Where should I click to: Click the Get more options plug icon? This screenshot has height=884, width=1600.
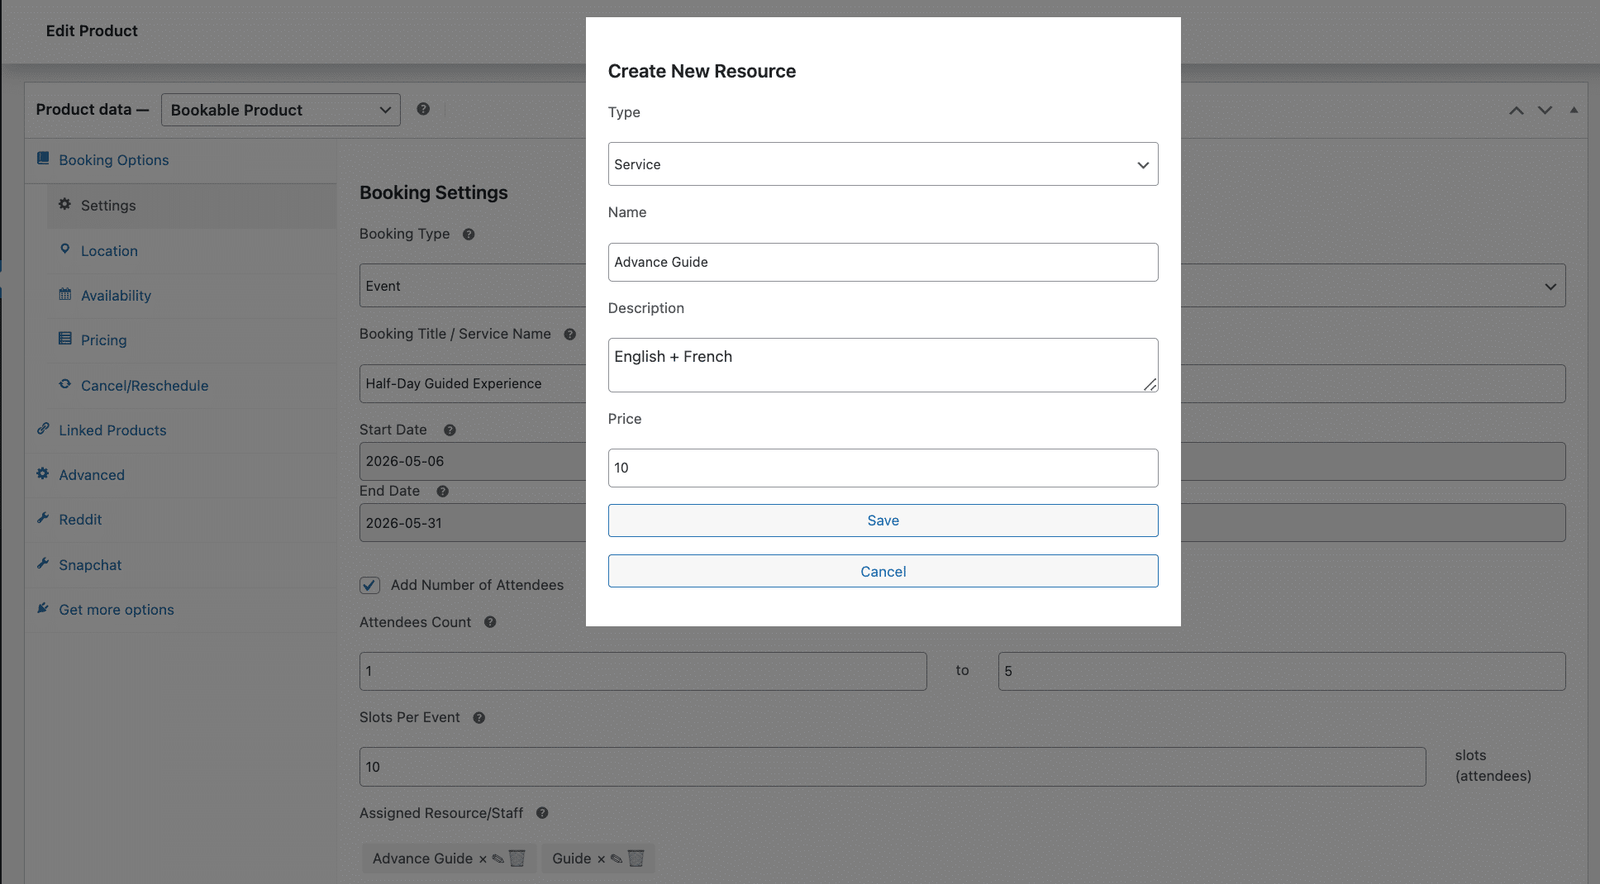(43, 608)
